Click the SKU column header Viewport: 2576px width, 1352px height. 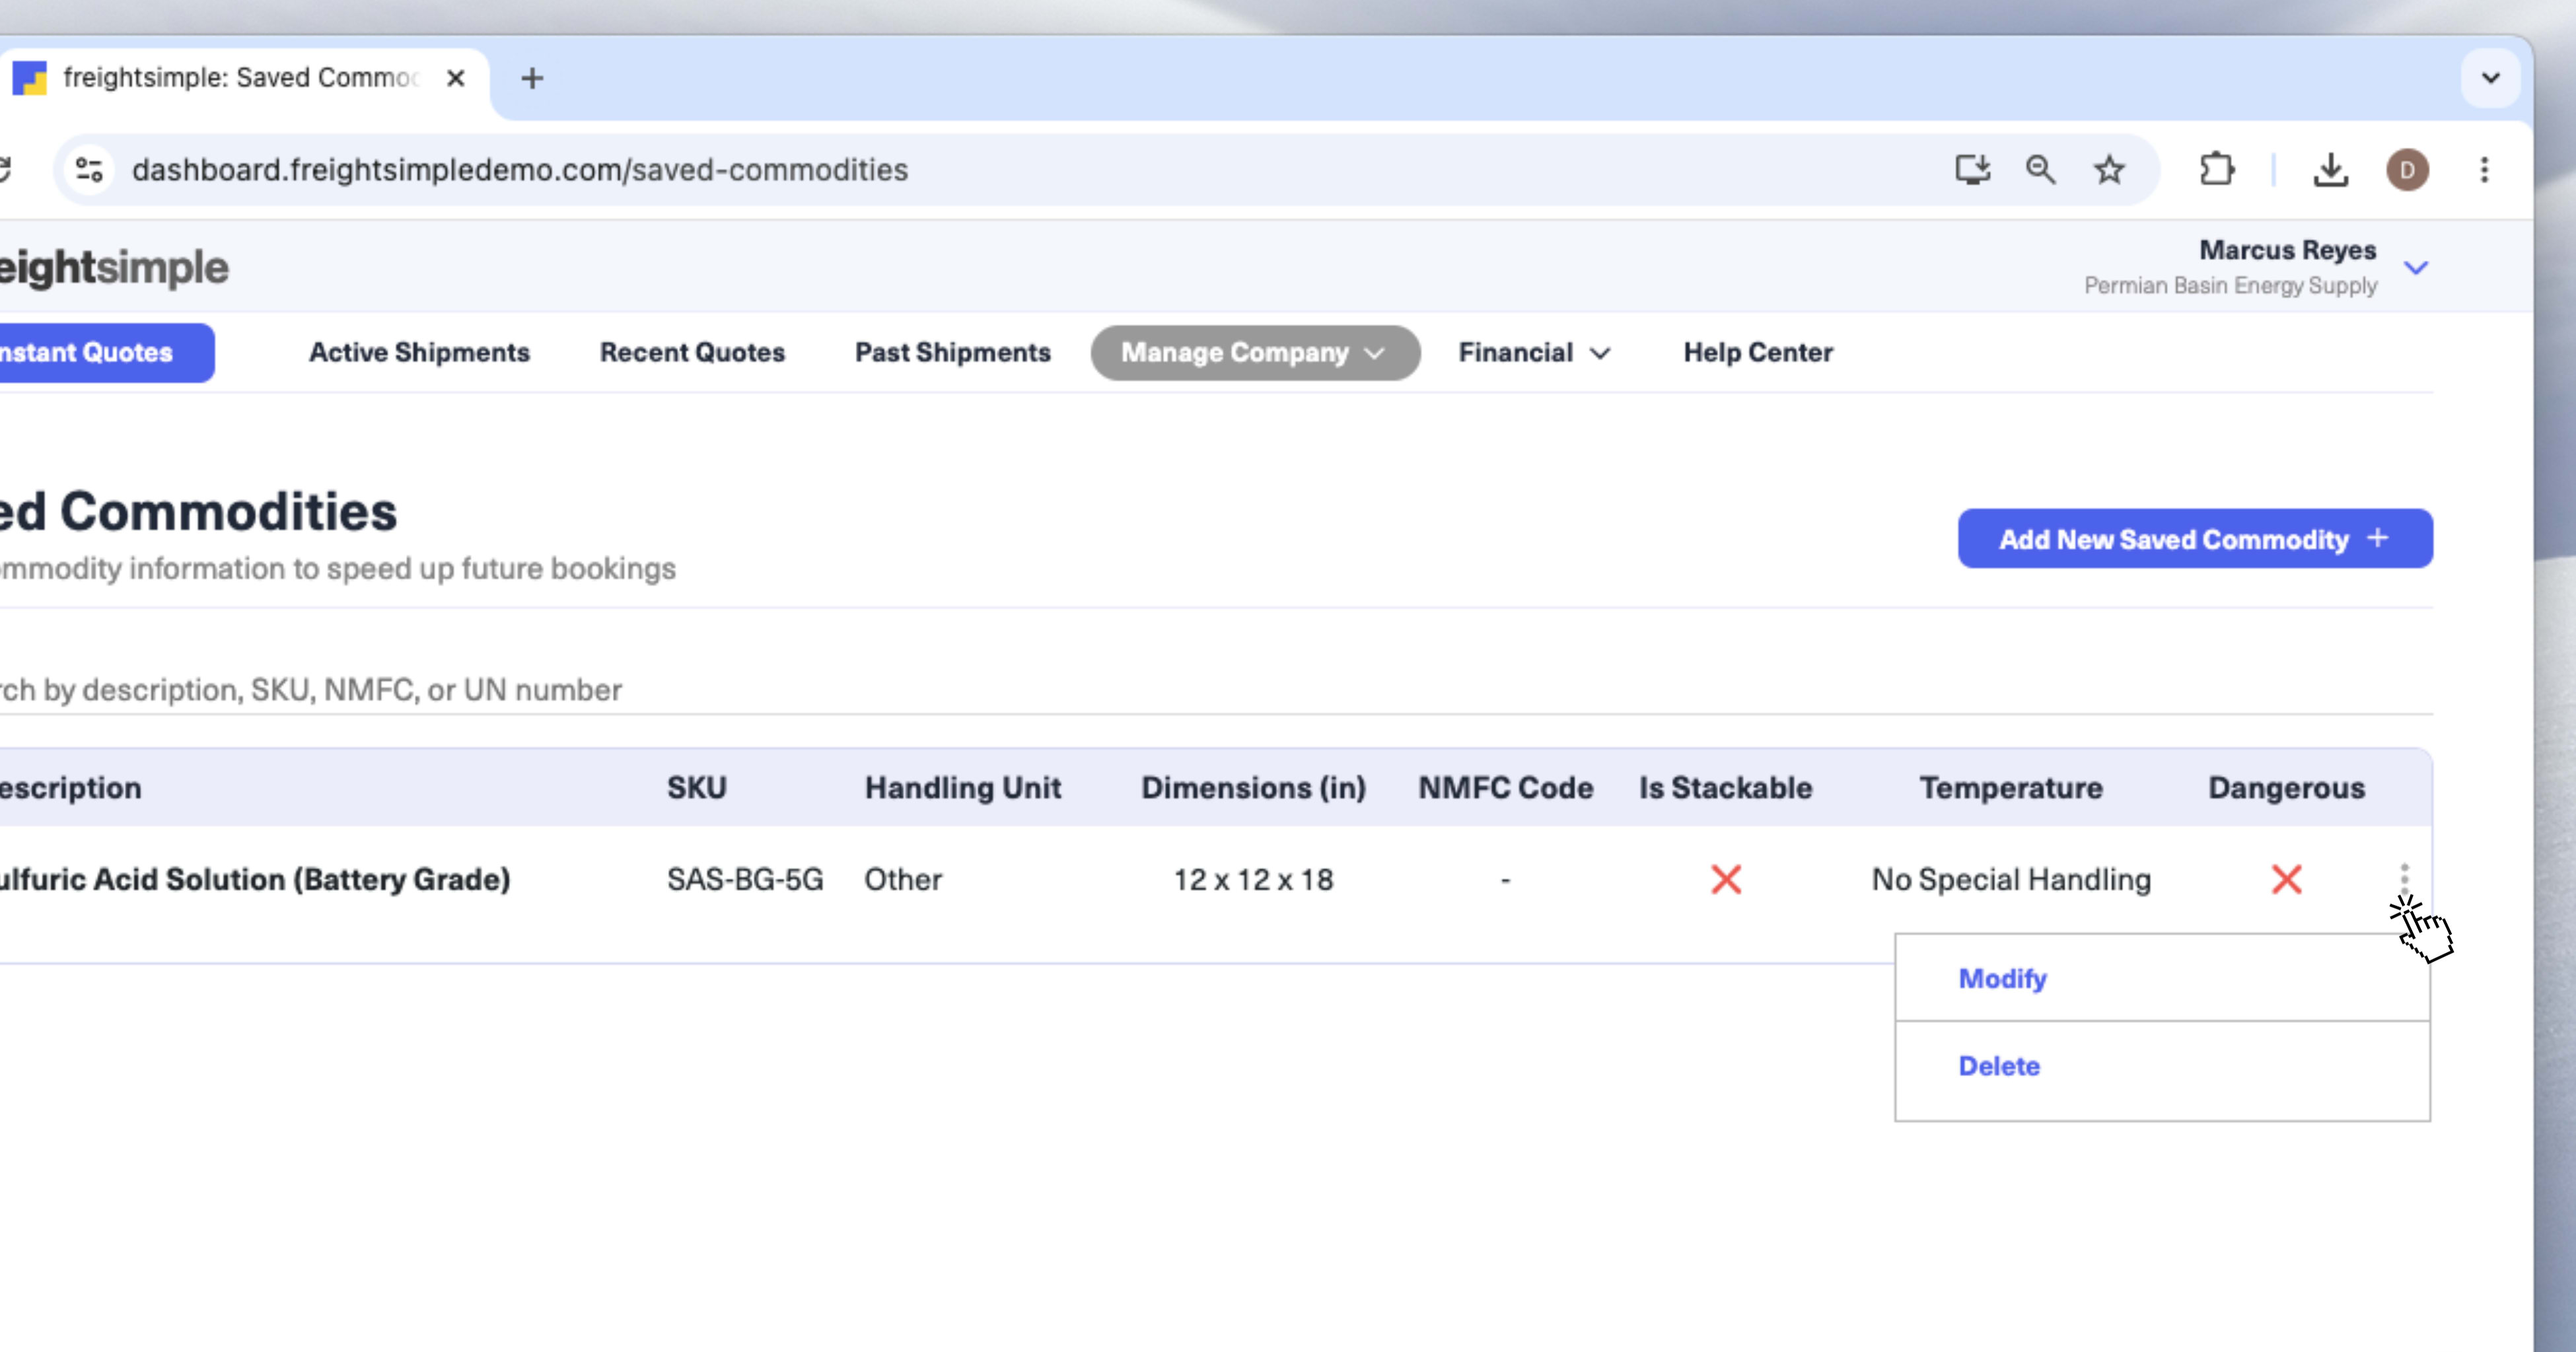click(697, 788)
